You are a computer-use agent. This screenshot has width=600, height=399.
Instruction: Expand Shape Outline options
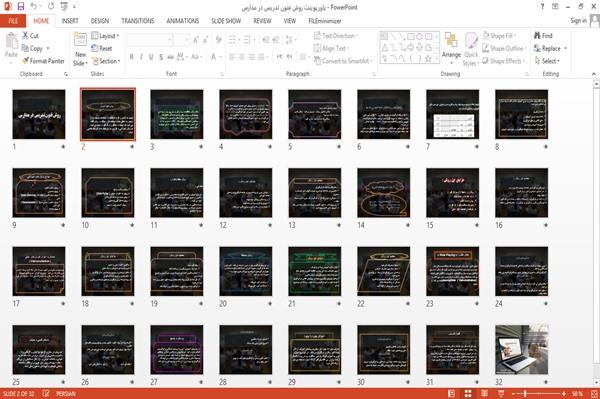[504, 48]
